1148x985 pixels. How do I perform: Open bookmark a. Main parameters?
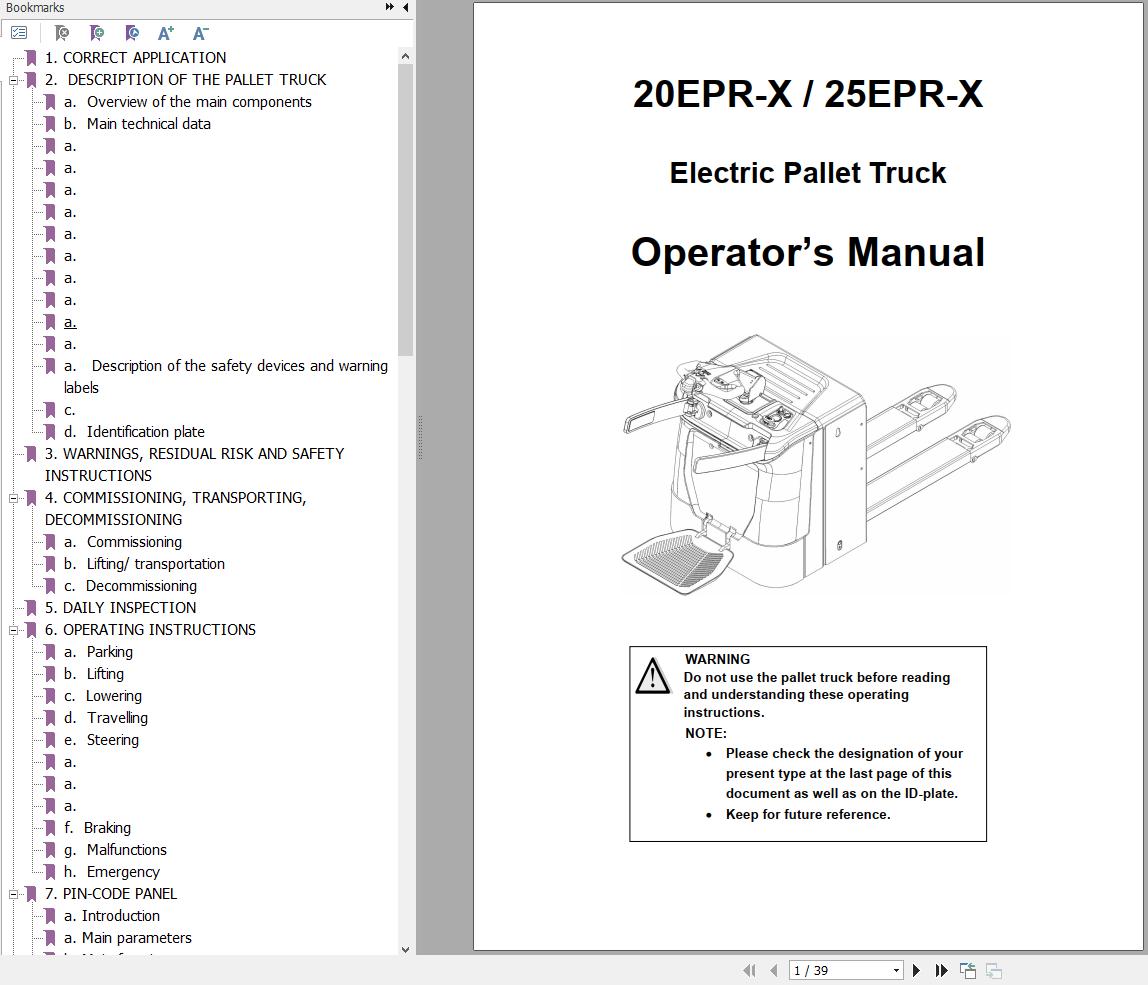127,938
